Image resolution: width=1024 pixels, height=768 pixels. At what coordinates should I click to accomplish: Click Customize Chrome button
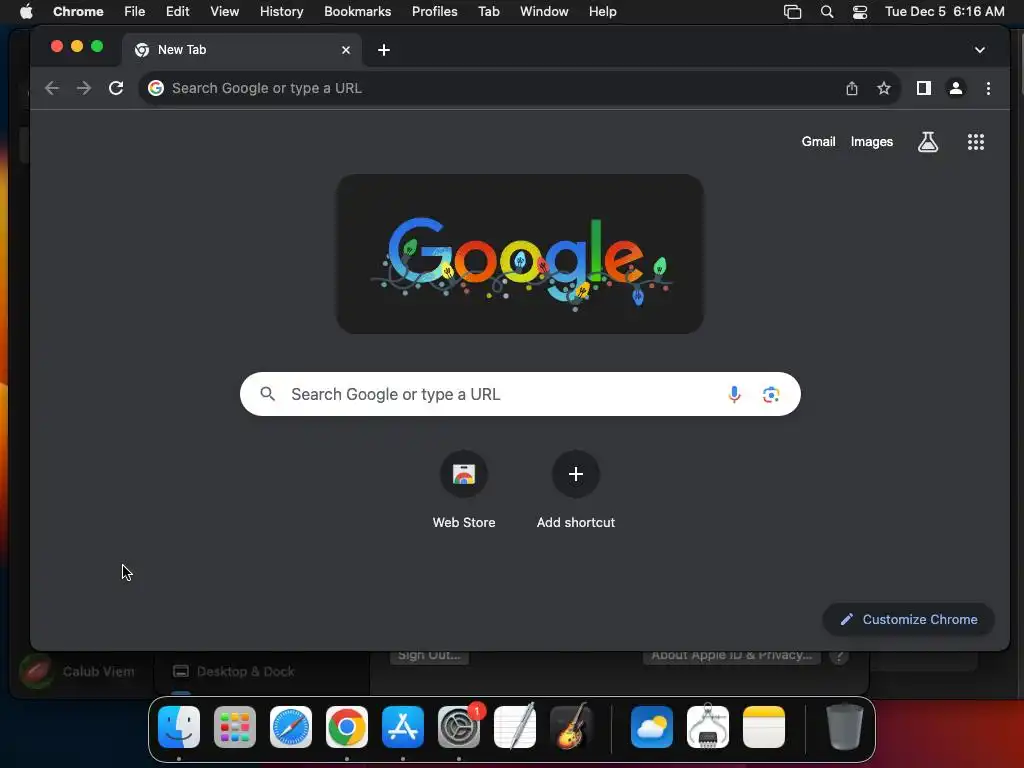click(908, 620)
